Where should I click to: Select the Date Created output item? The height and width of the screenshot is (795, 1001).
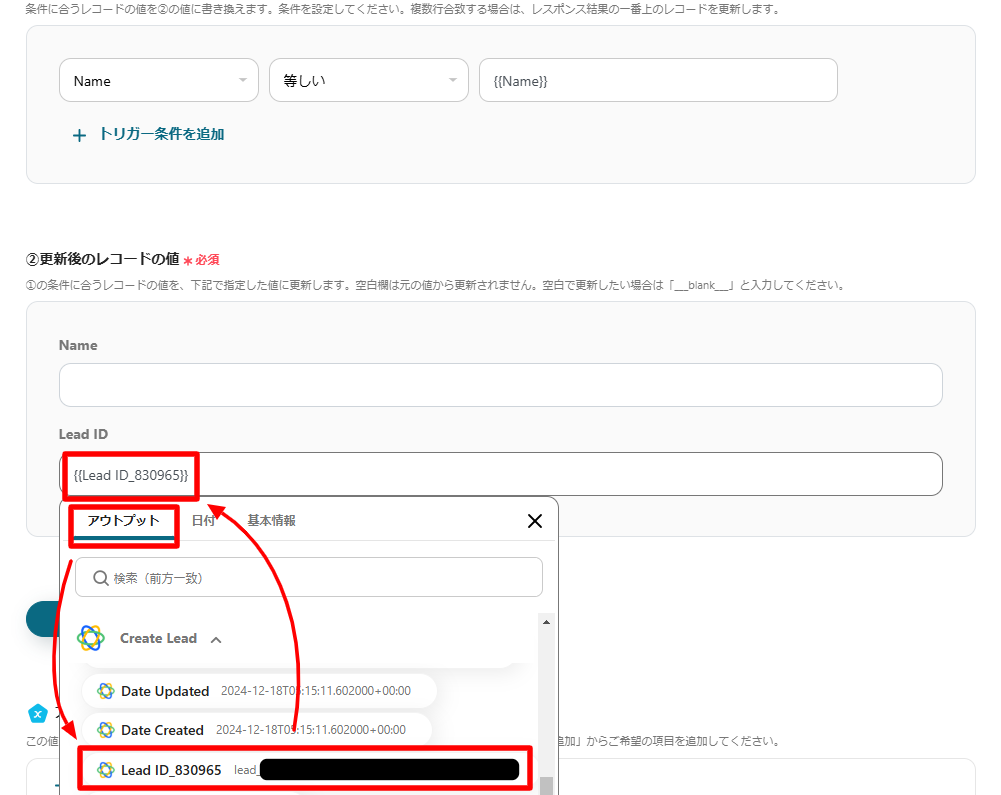pos(257,730)
